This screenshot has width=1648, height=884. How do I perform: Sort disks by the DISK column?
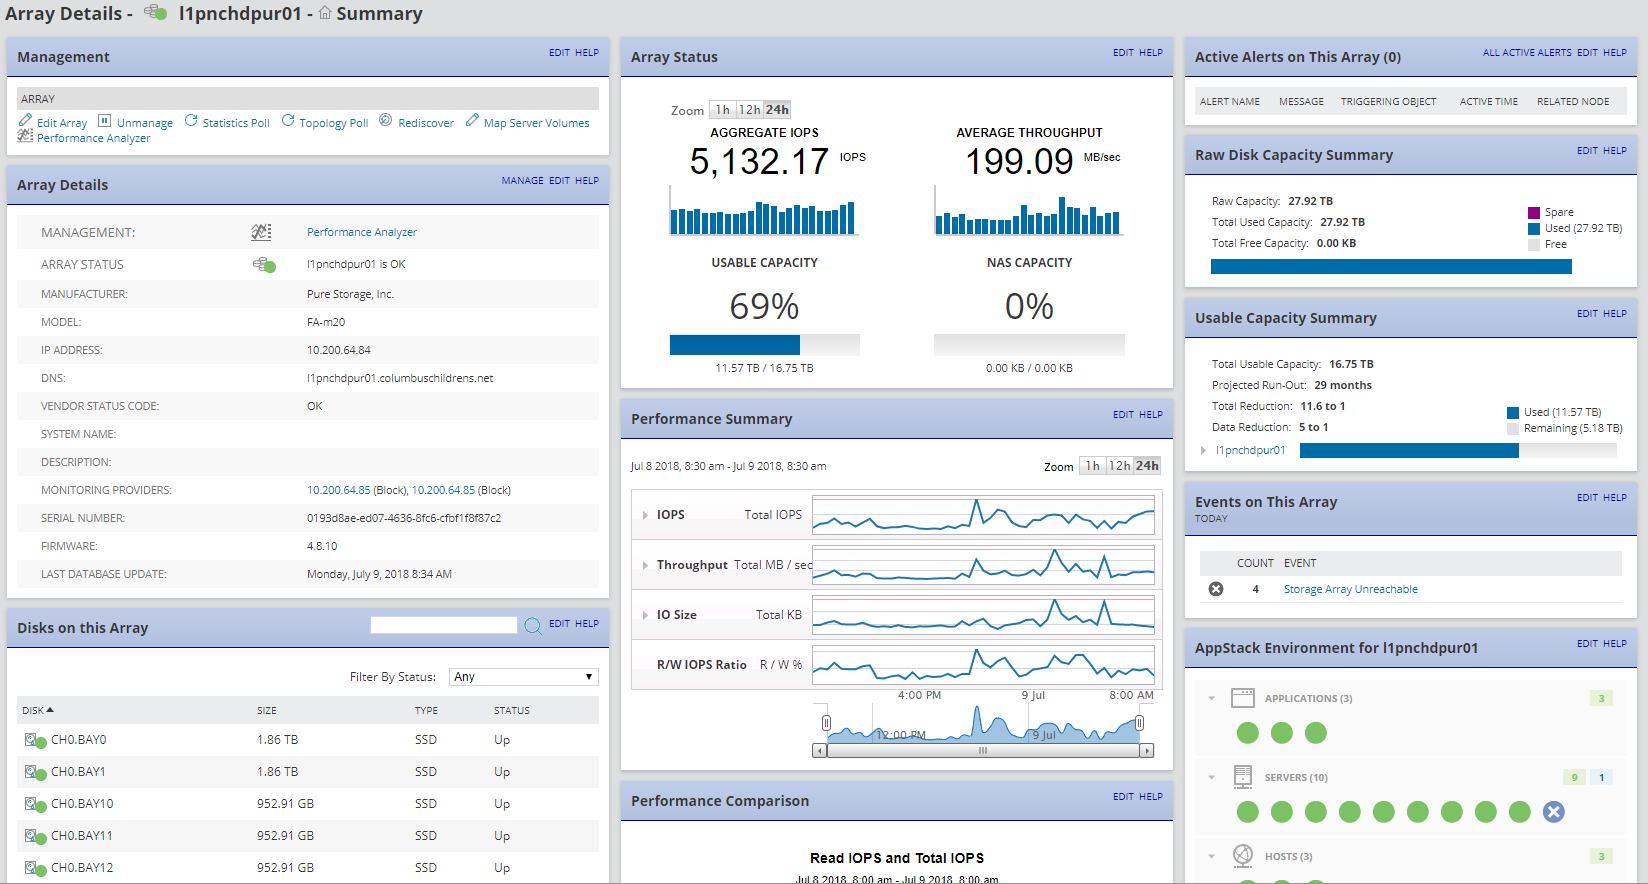coord(38,710)
